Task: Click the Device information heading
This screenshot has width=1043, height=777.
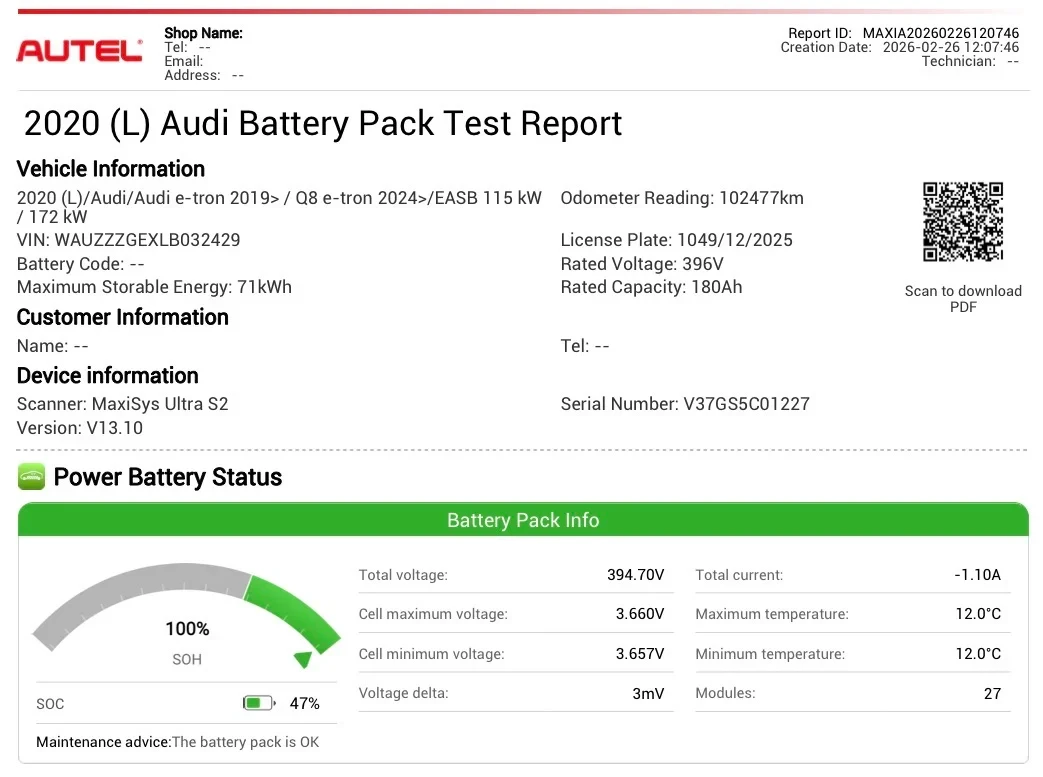Action: [x=108, y=376]
